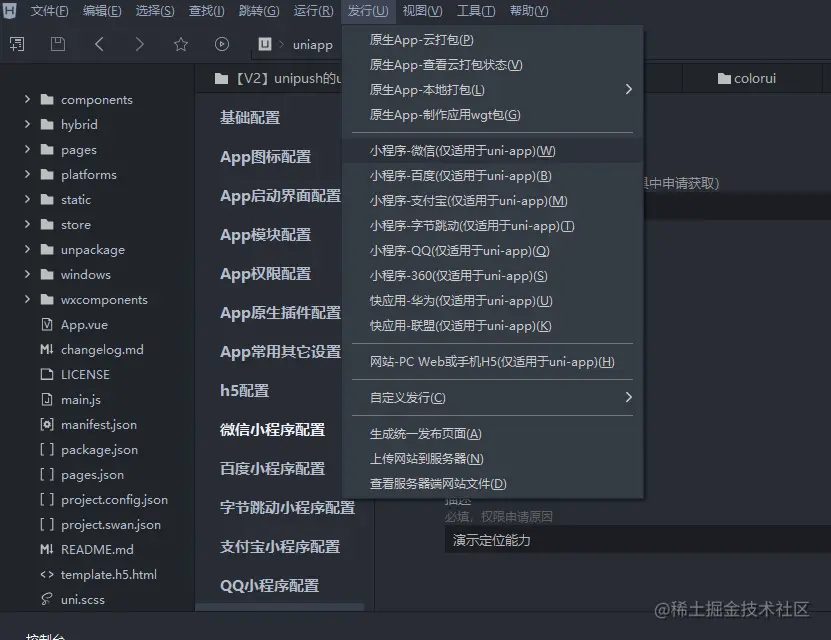831x640 pixels.
Task: Select 小程序-支付宝 publish option
Action: point(493,201)
